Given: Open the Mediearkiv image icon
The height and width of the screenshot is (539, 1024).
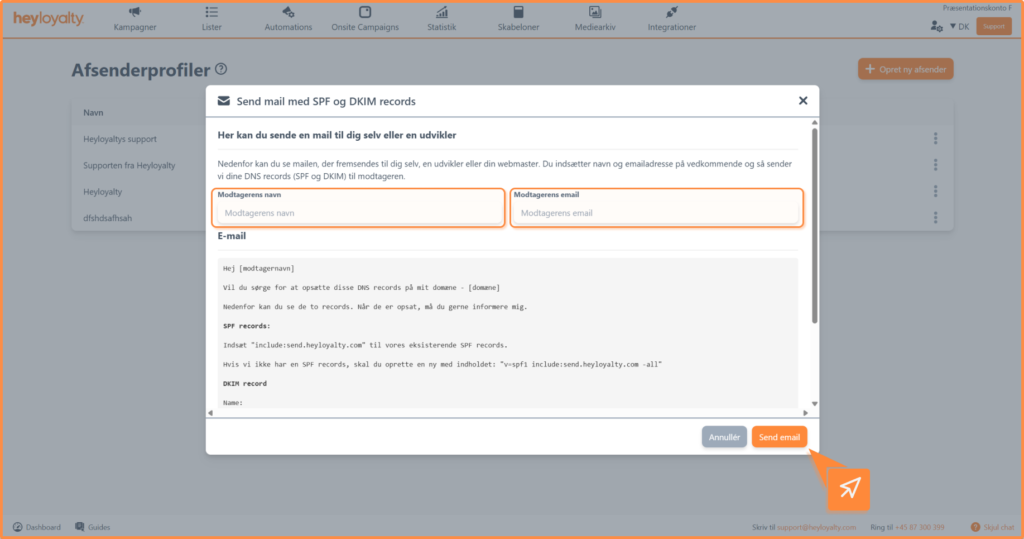Looking at the screenshot, I should (x=595, y=12).
